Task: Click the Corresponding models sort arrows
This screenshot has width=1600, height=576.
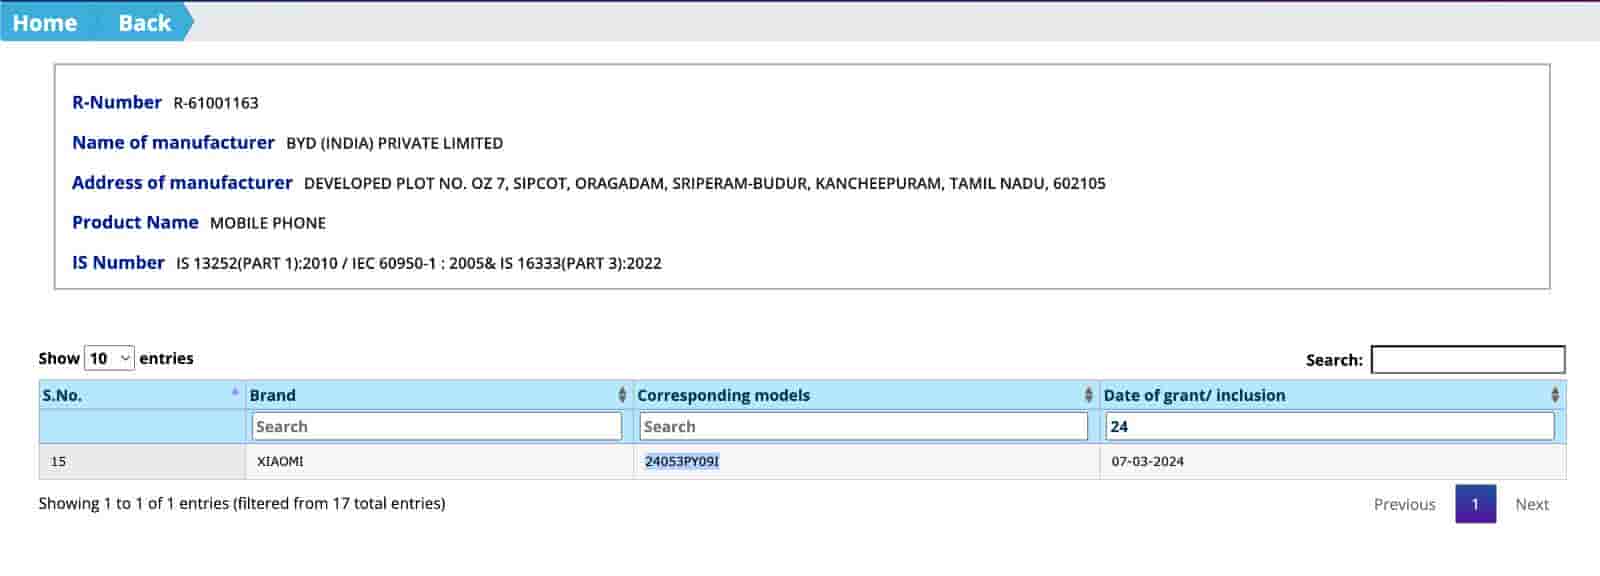Action: [x=1088, y=395]
